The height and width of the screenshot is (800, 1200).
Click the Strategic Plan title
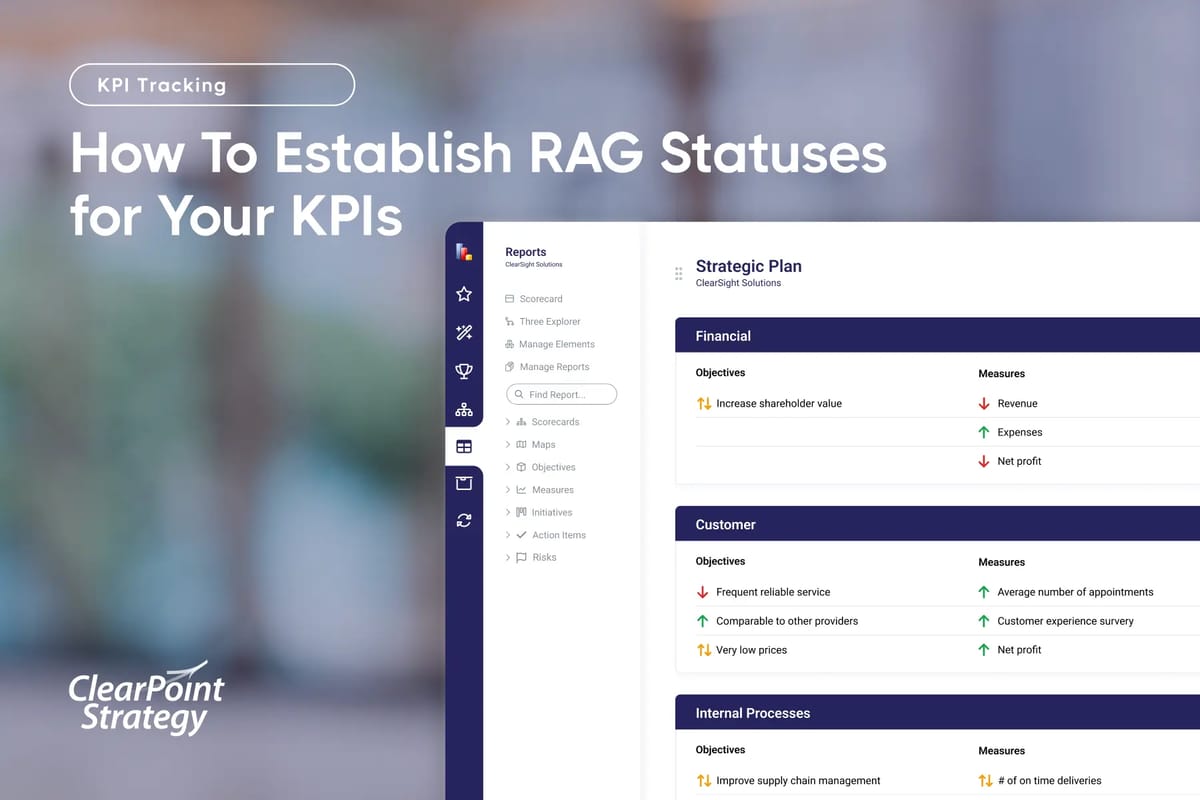pos(748,266)
